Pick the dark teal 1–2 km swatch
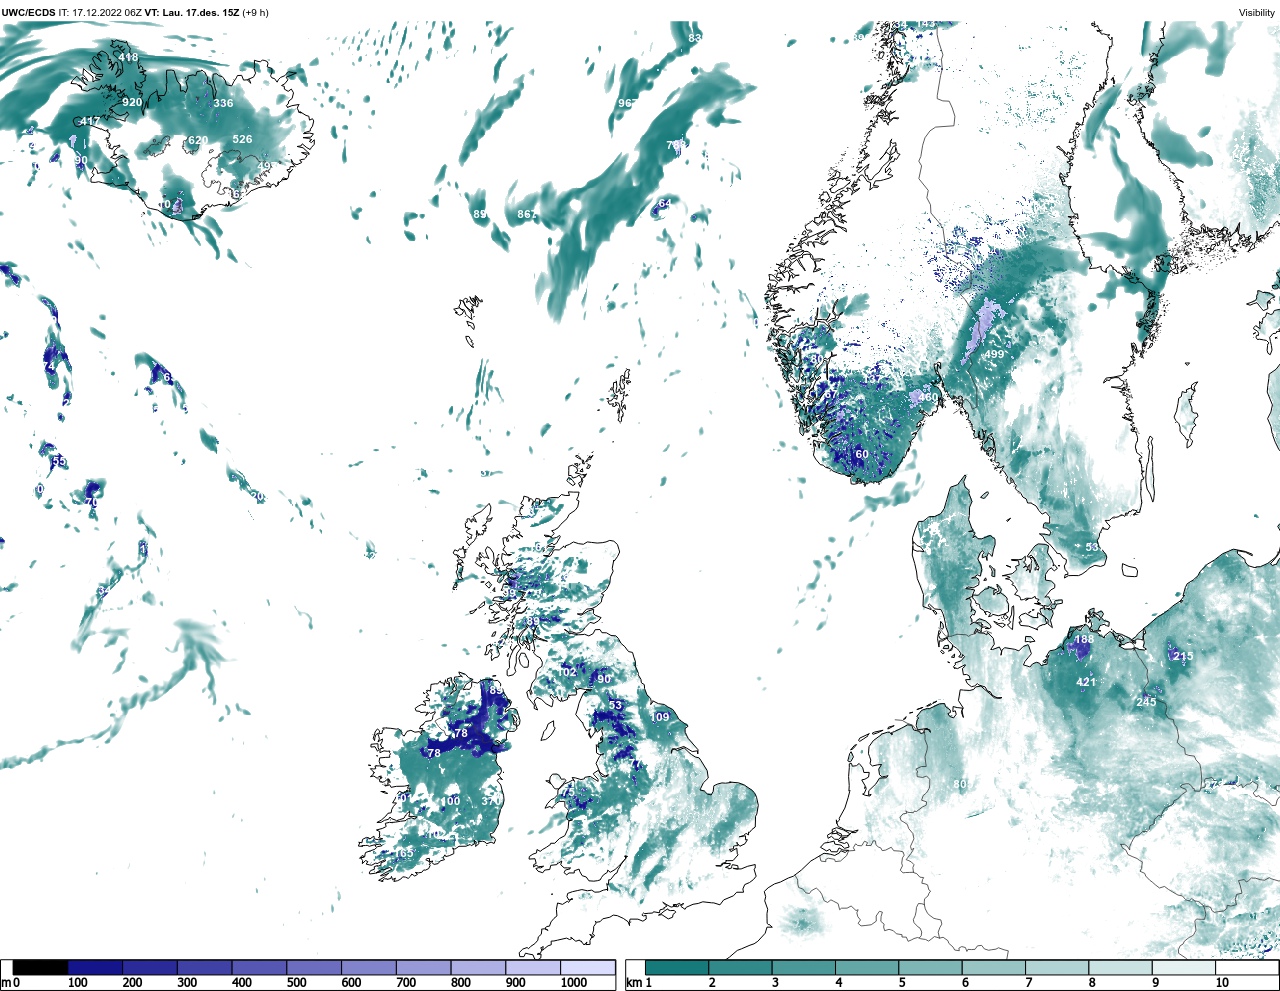This screenshot has height=991, width=1280. pyautogui.click(x=677, y=968)
